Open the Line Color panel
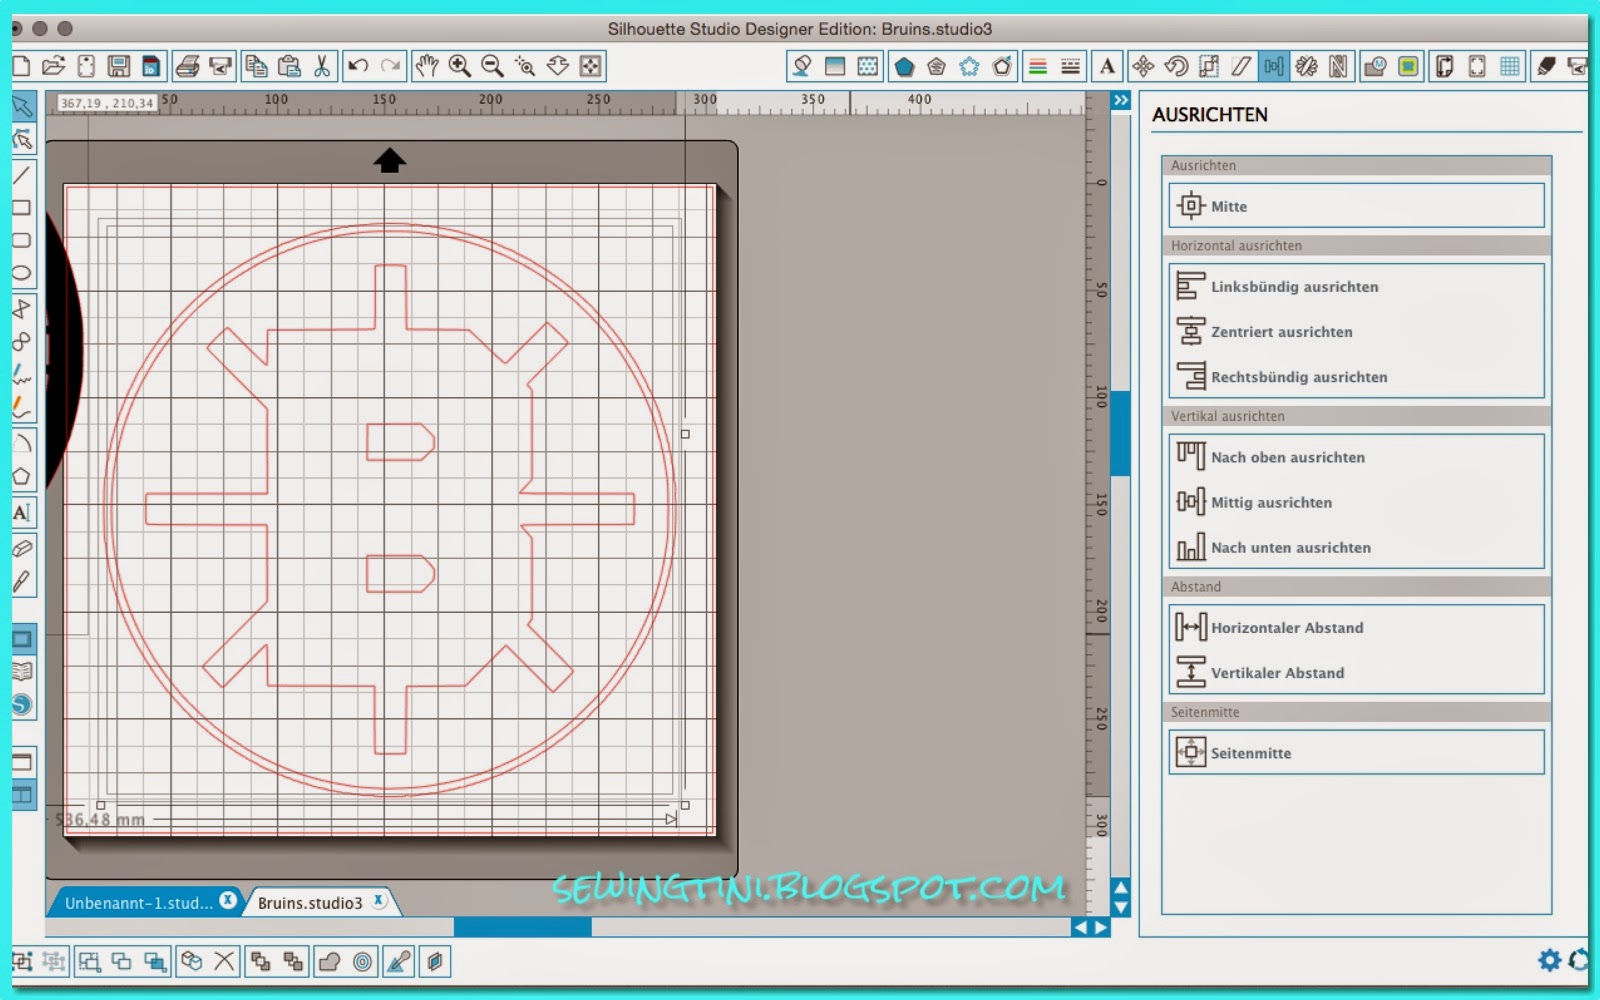The height and width of the screenshot is (1000, 1600). click(1038, 66)
